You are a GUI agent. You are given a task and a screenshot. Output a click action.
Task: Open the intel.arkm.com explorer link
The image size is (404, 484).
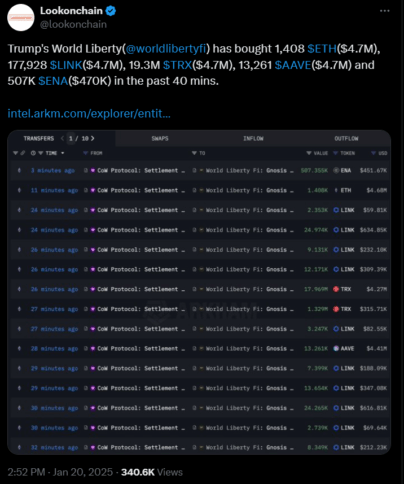[89, 114]
